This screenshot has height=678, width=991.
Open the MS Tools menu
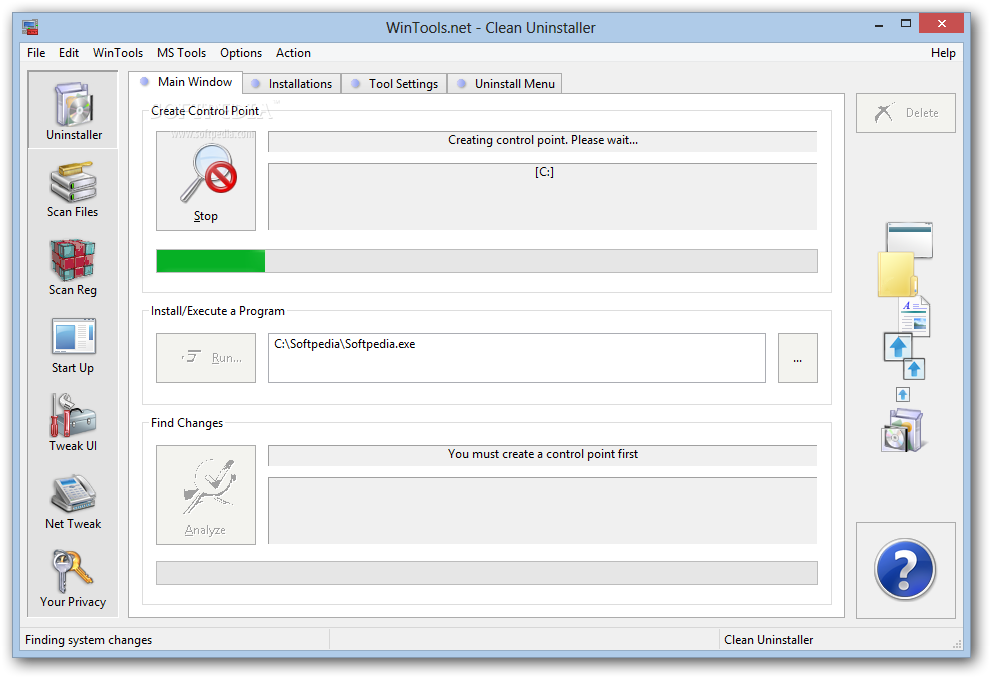(181, 53)
